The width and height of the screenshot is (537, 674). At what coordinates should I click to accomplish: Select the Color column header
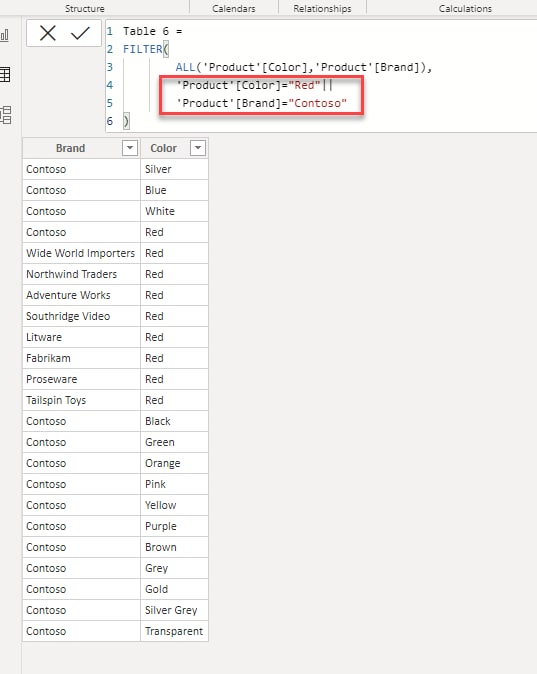pyautogui.click(x=163, y=148)
